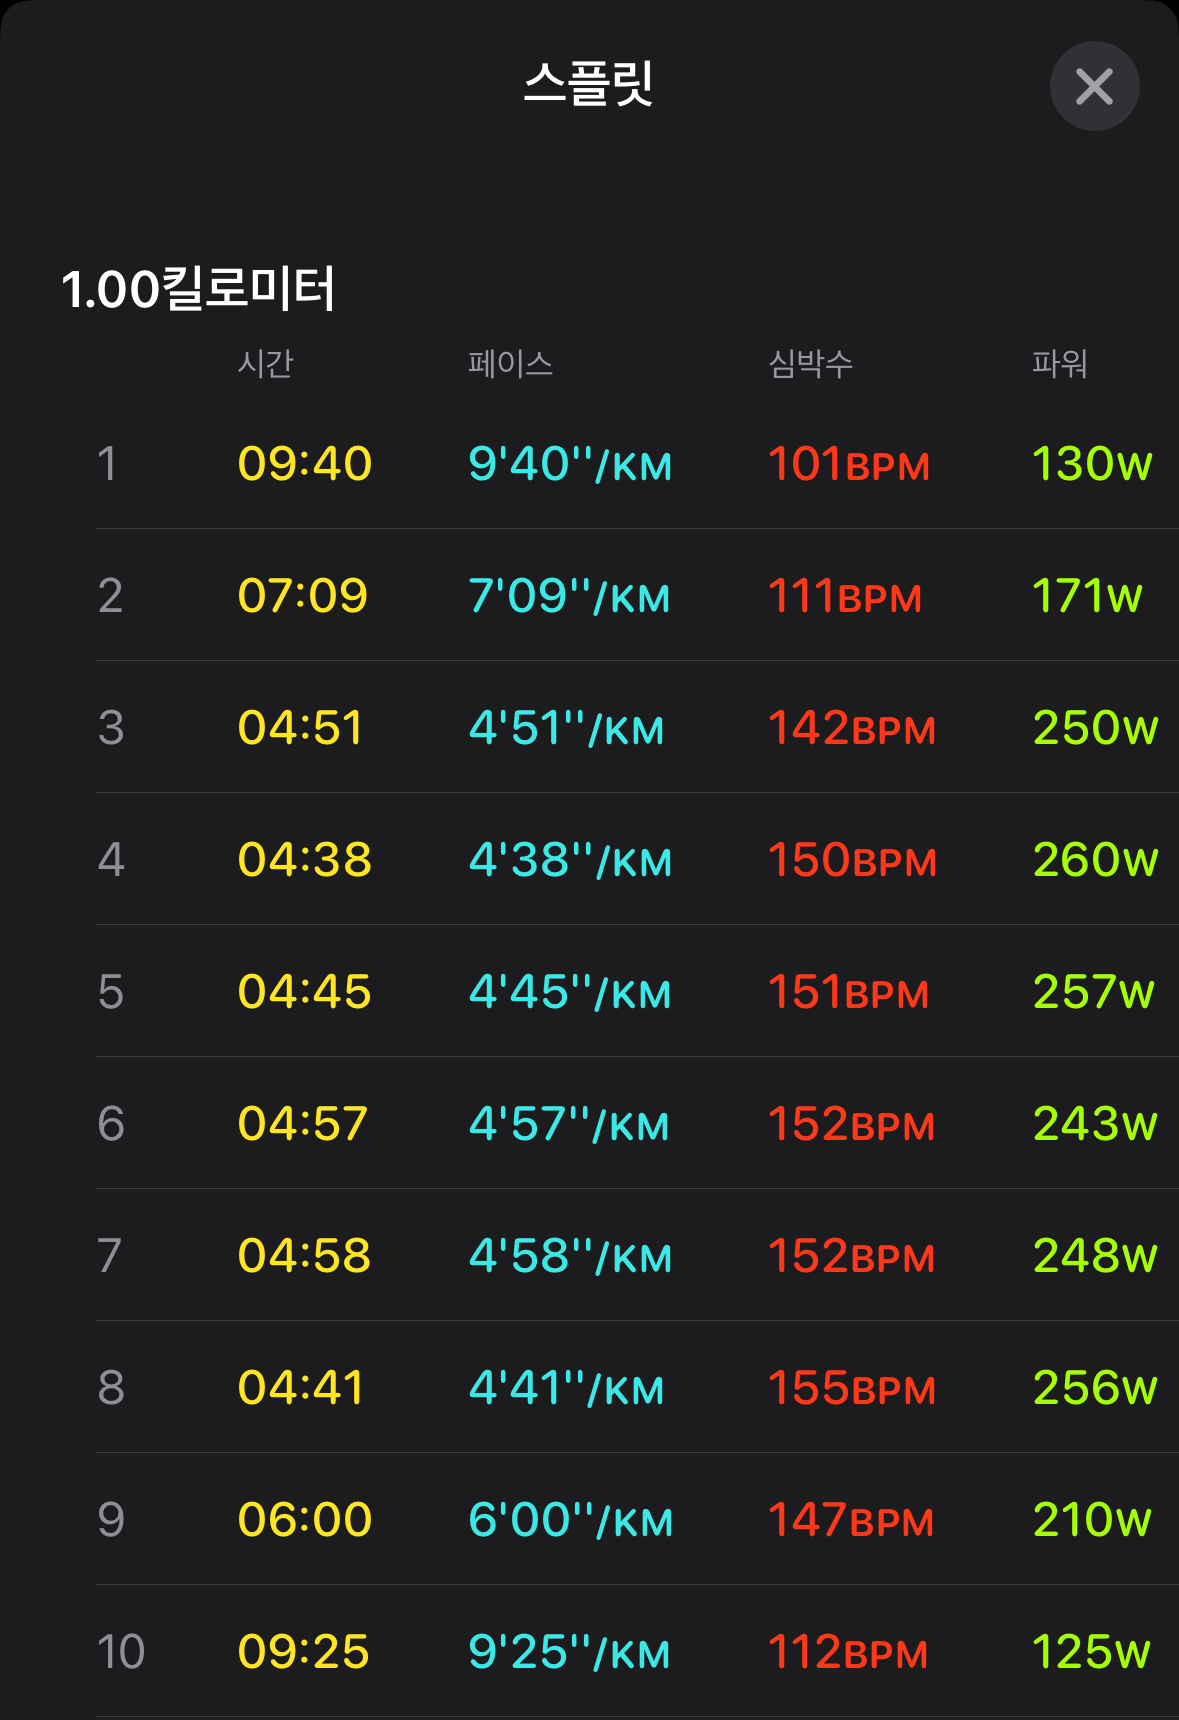Tap split number 1
The image size is (1179, 1720).
click(x=107, y=464)
